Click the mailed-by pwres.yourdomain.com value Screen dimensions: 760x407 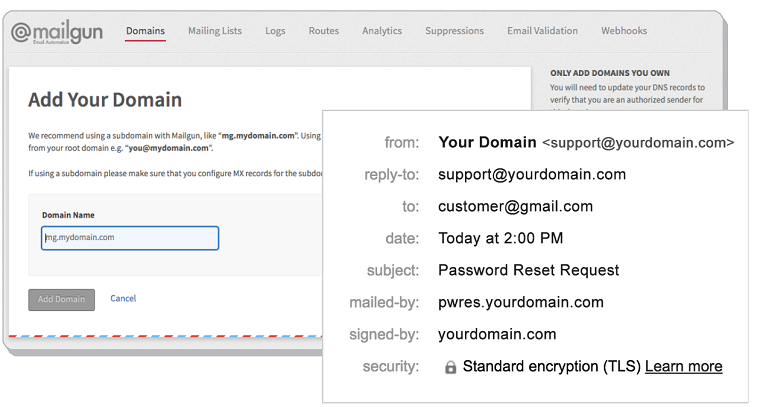[x=521, y=302]
